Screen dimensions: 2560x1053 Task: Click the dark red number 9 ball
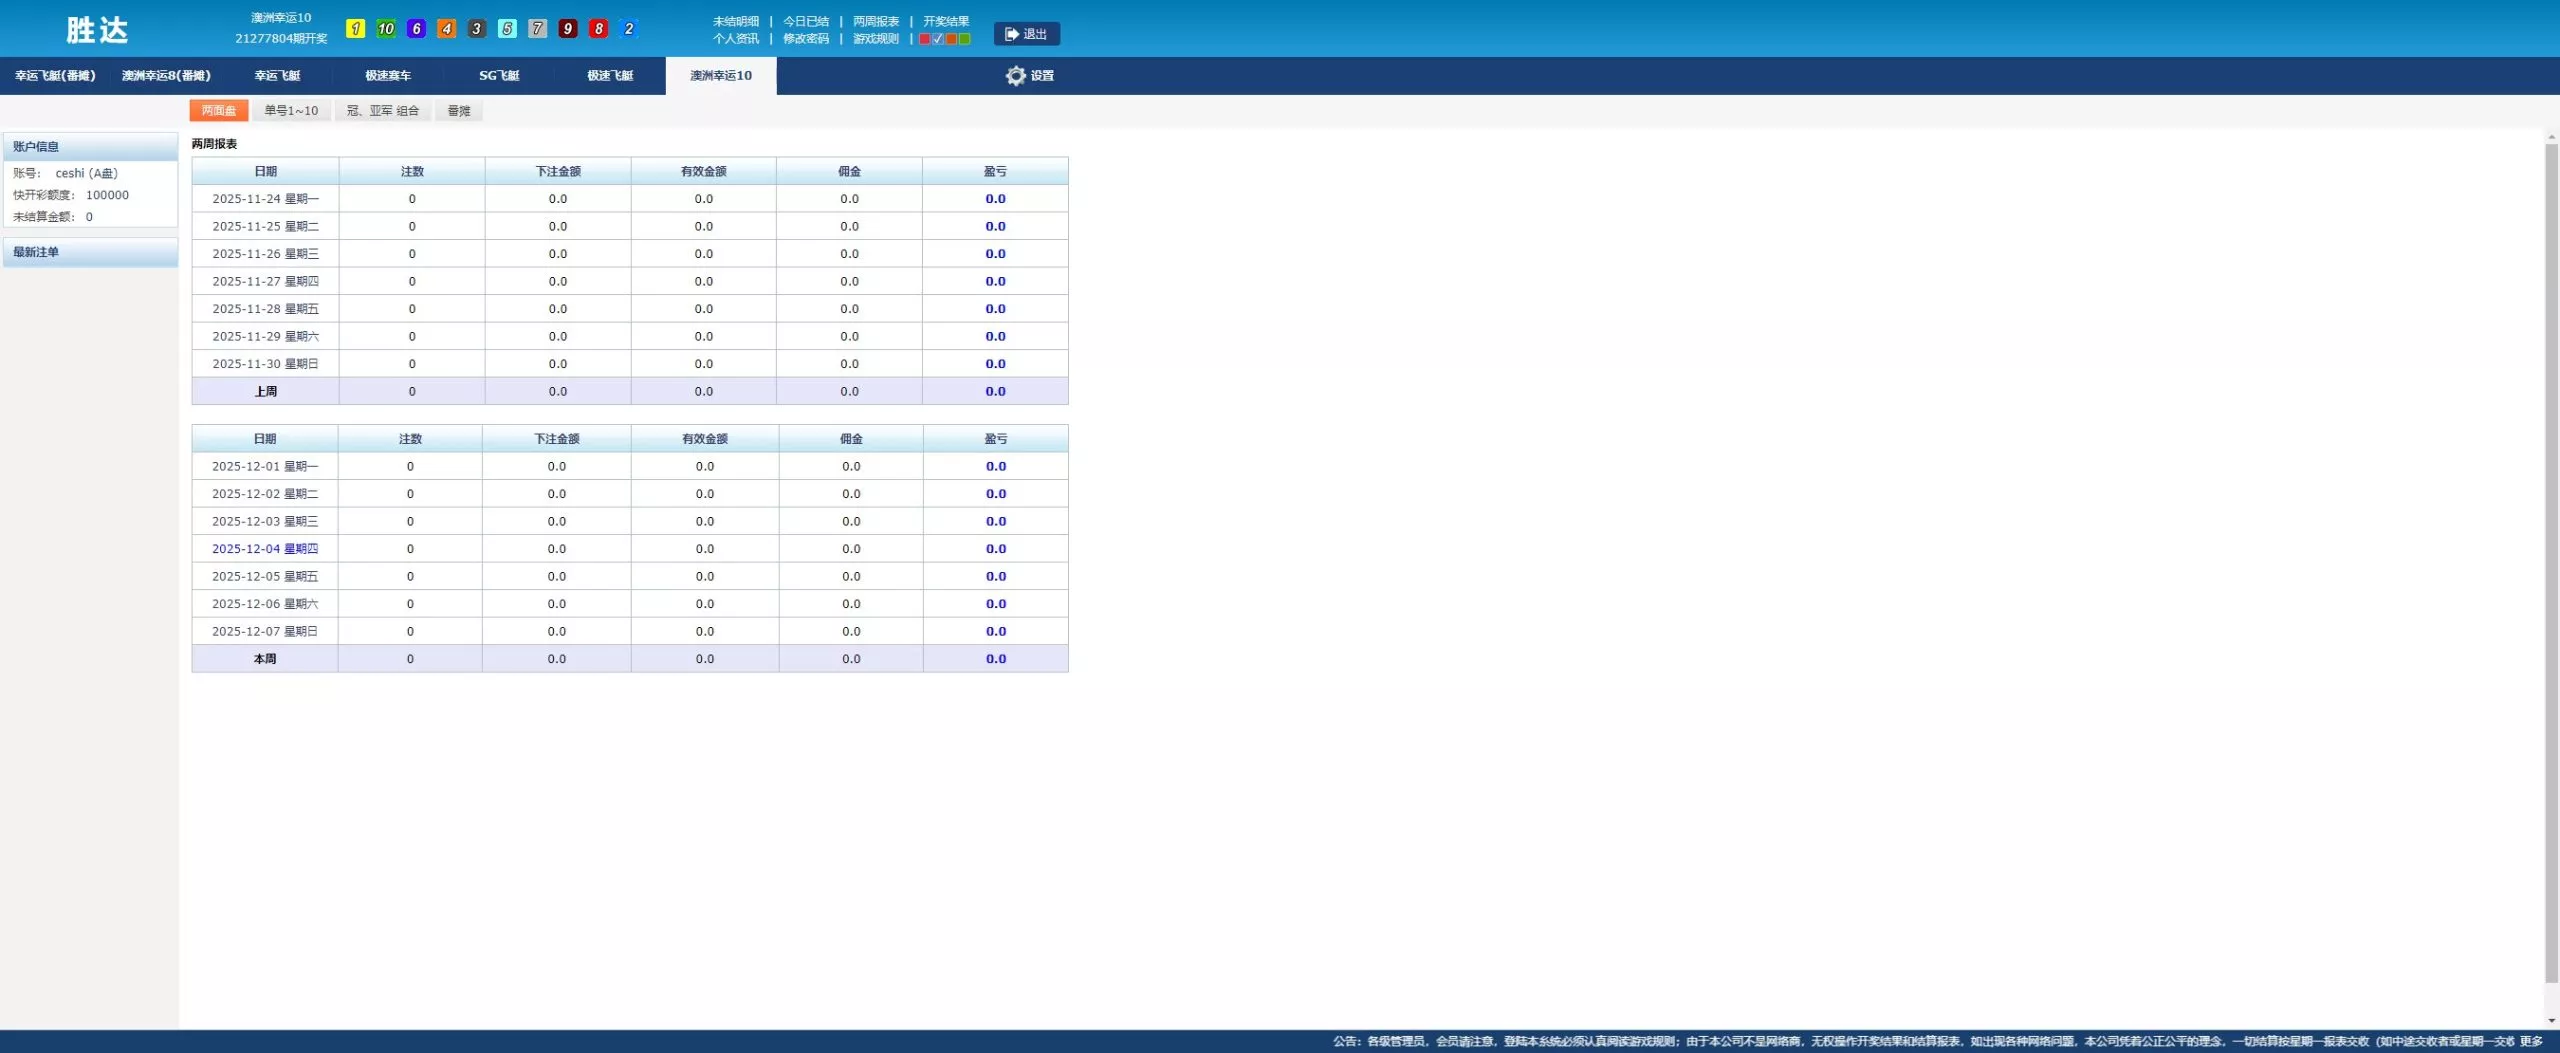tap(568, 29)
